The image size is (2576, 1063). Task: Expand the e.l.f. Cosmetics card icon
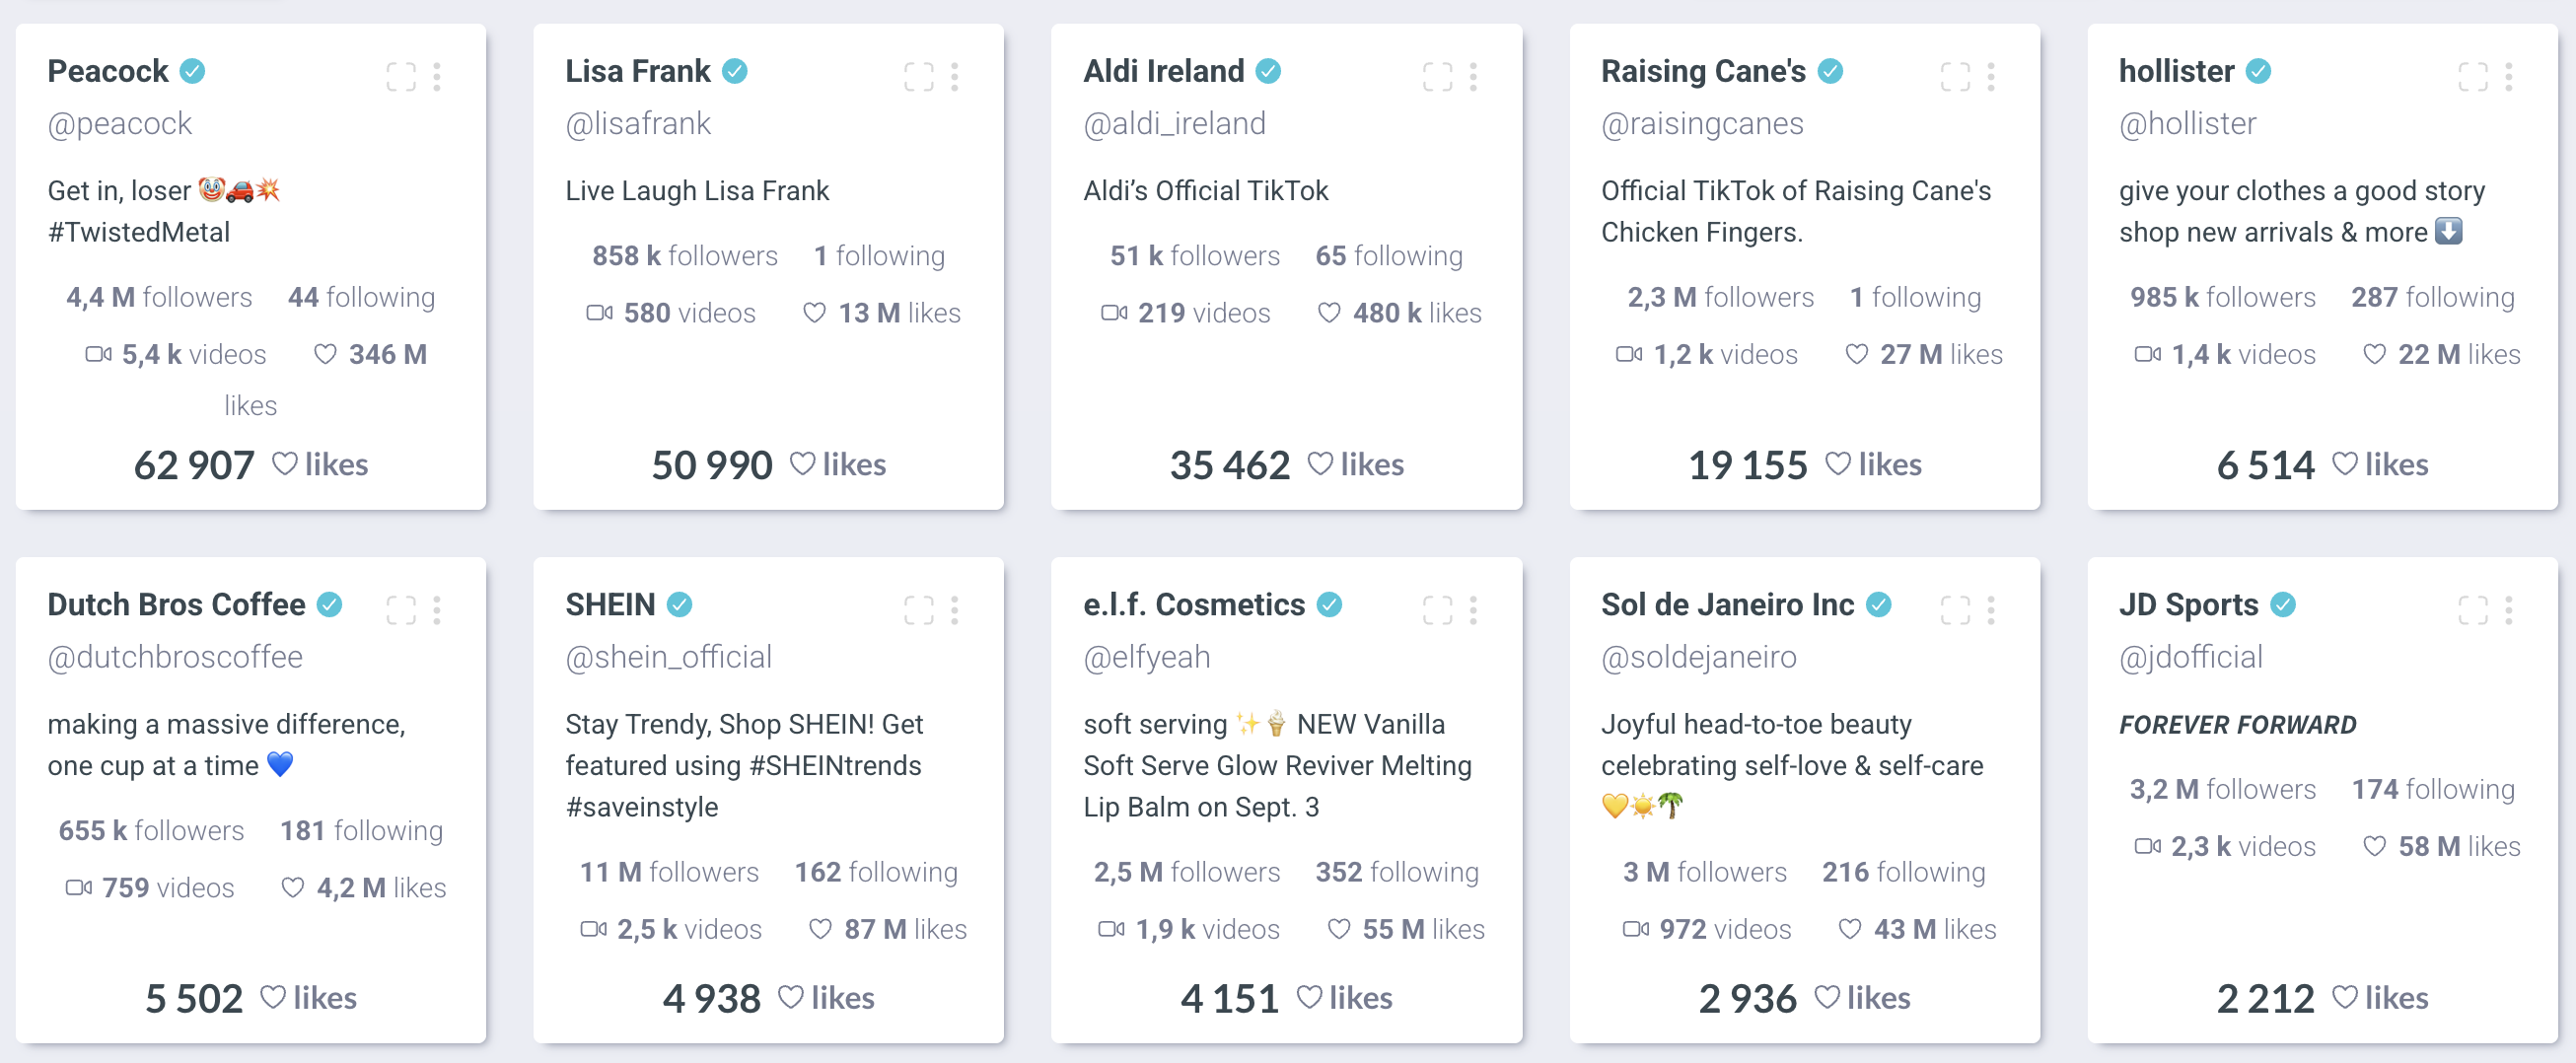point(1438,610)
